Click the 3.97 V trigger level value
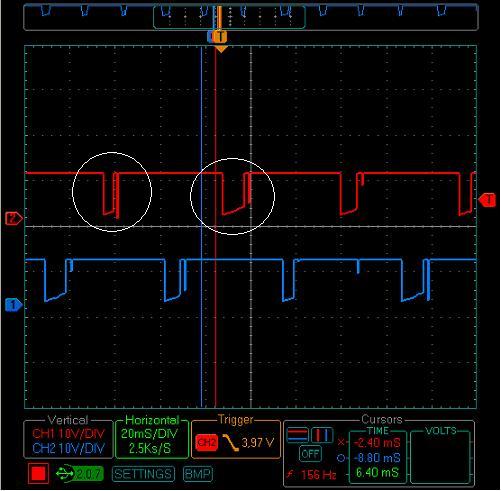 258,443
